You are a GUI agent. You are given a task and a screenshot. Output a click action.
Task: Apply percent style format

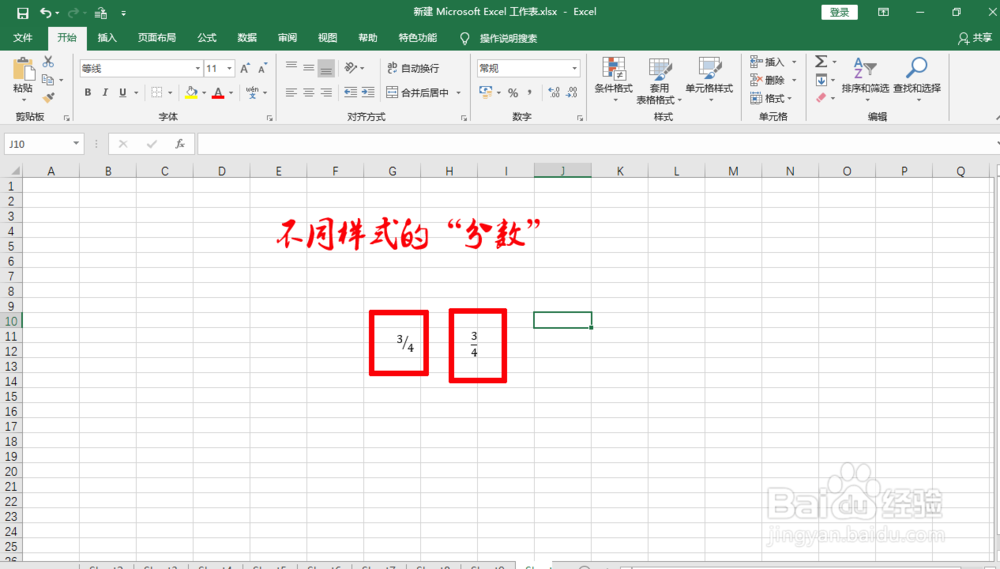[x=513, y=93]
